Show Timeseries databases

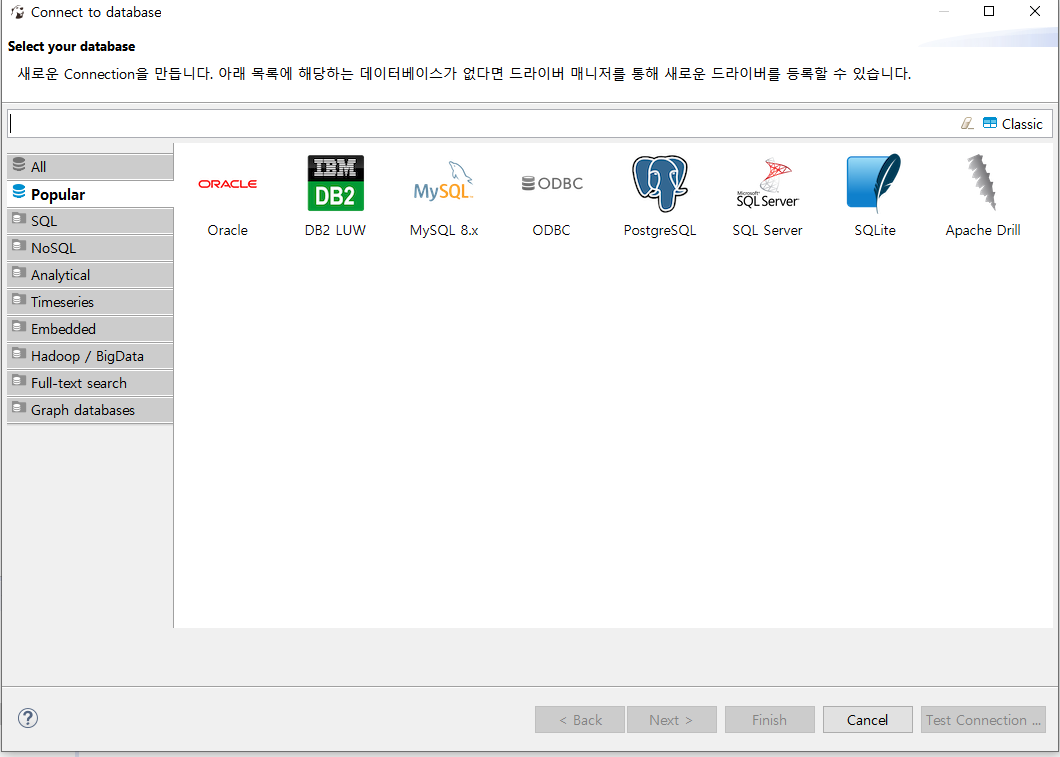[91, 302]
